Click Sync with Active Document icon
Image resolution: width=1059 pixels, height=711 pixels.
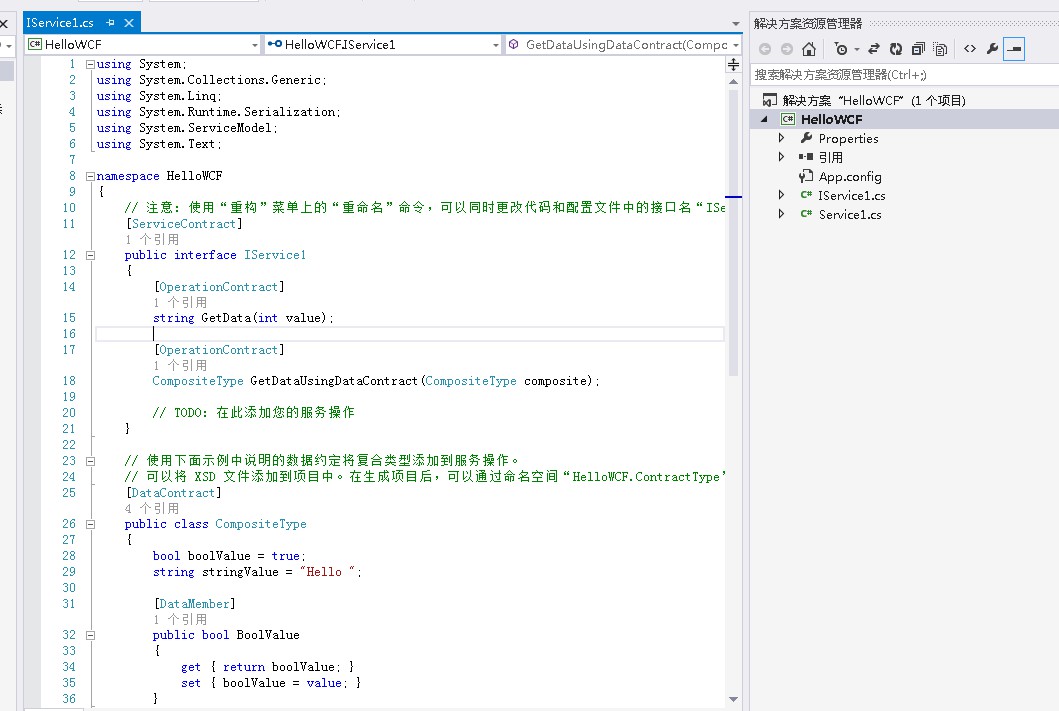tap(874, 49)
